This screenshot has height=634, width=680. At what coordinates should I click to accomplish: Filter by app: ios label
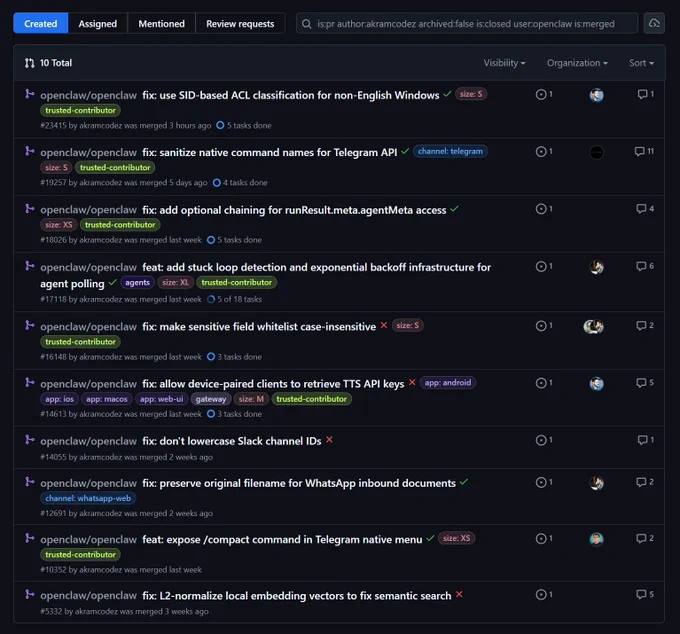[x=59, y=399]
